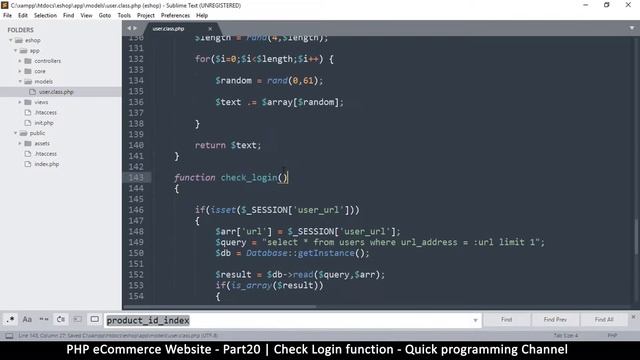
Task: Click the index.php file icon
Action: coord(28,164)
